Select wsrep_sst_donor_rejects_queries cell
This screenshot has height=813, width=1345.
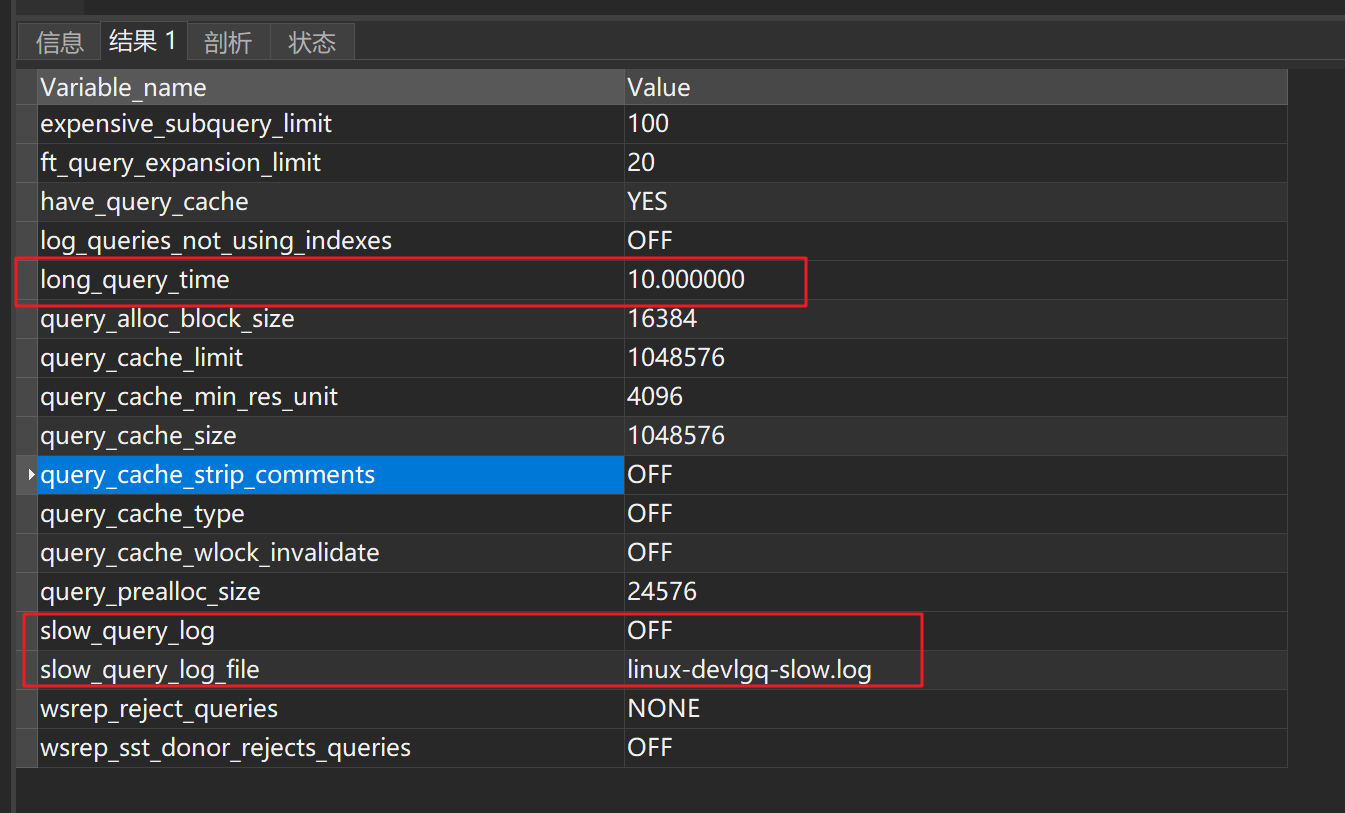click(331, 748)
